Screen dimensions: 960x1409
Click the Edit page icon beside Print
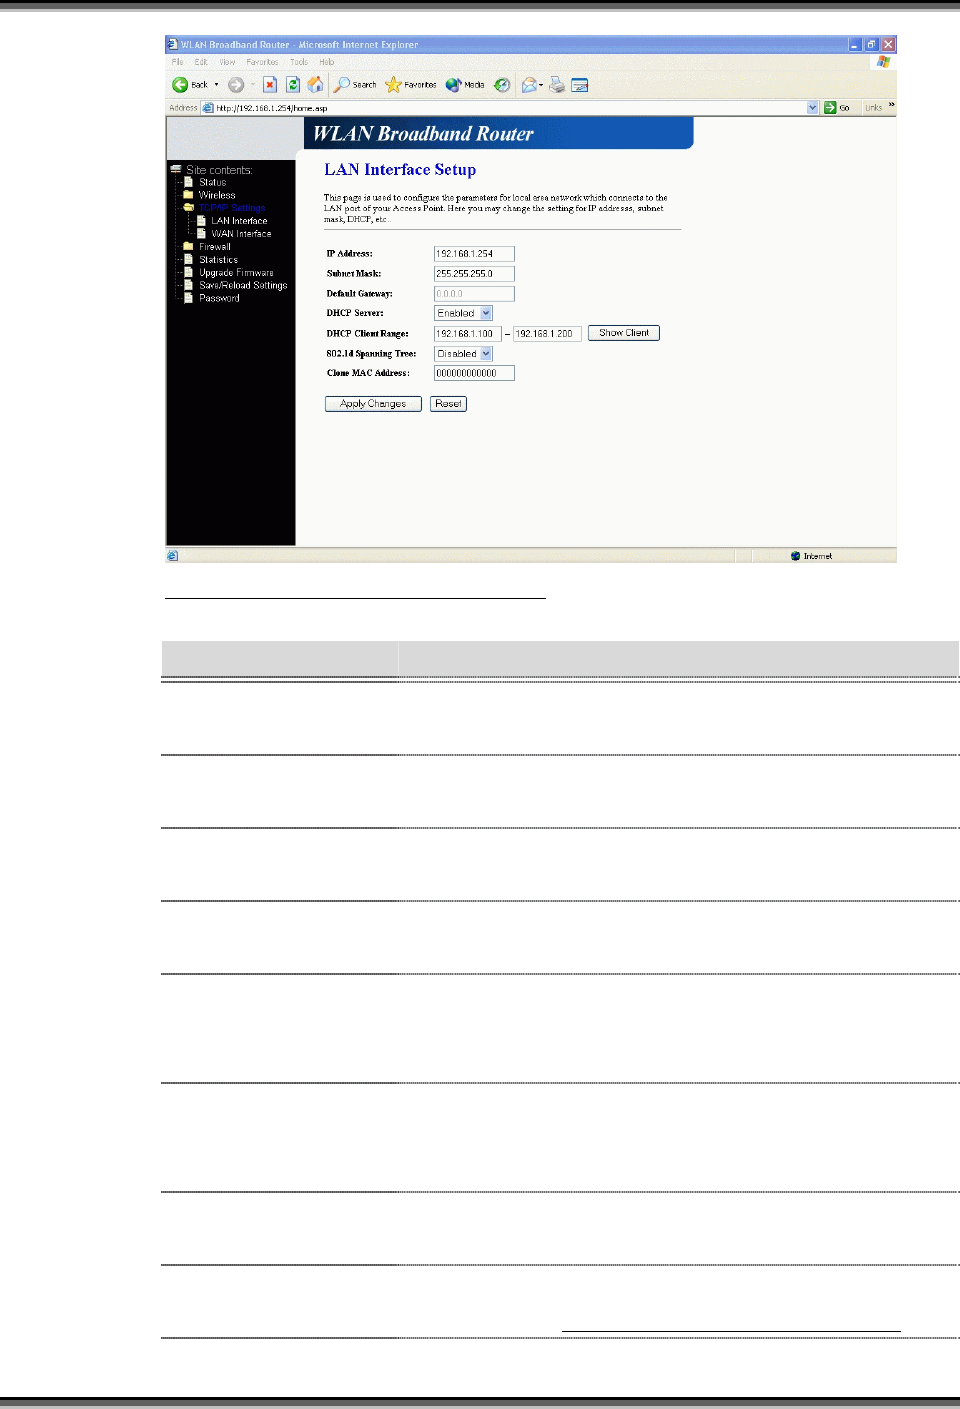click(x=580, y=85)
